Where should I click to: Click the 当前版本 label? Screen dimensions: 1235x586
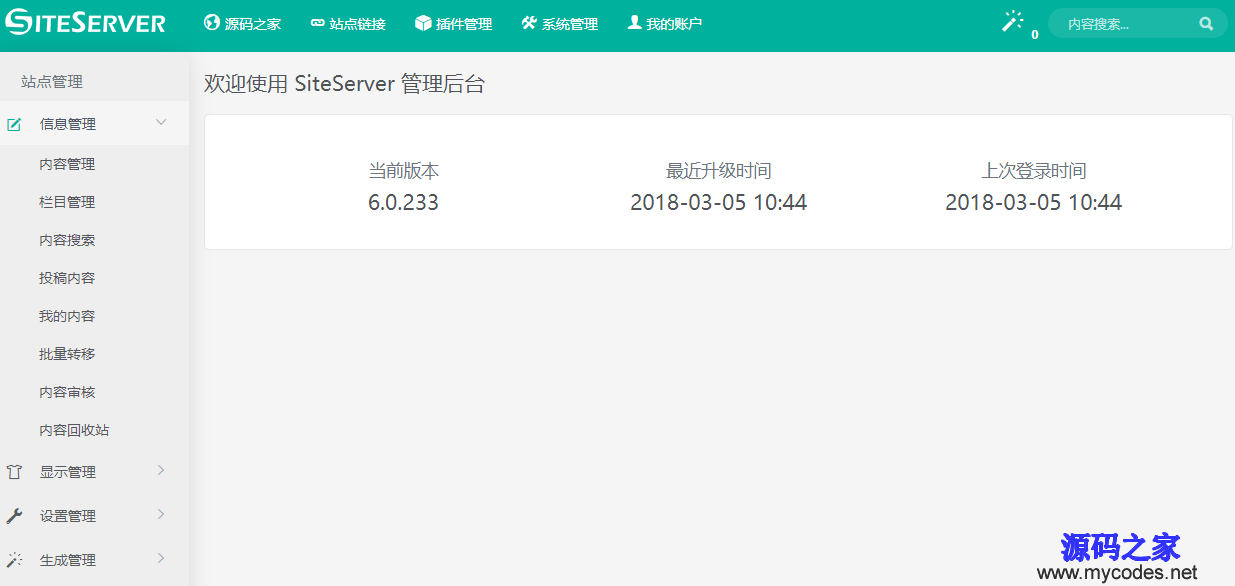[404, 171]
